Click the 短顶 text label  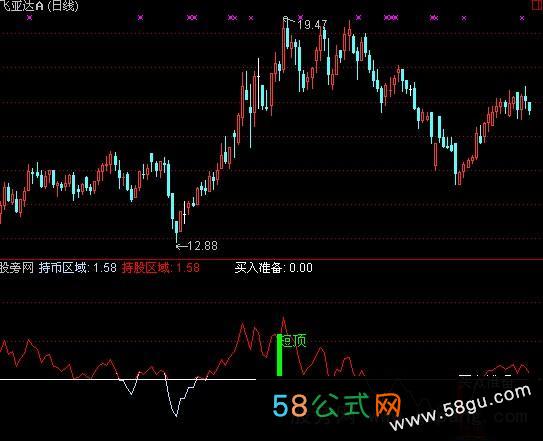coord(294,341)
